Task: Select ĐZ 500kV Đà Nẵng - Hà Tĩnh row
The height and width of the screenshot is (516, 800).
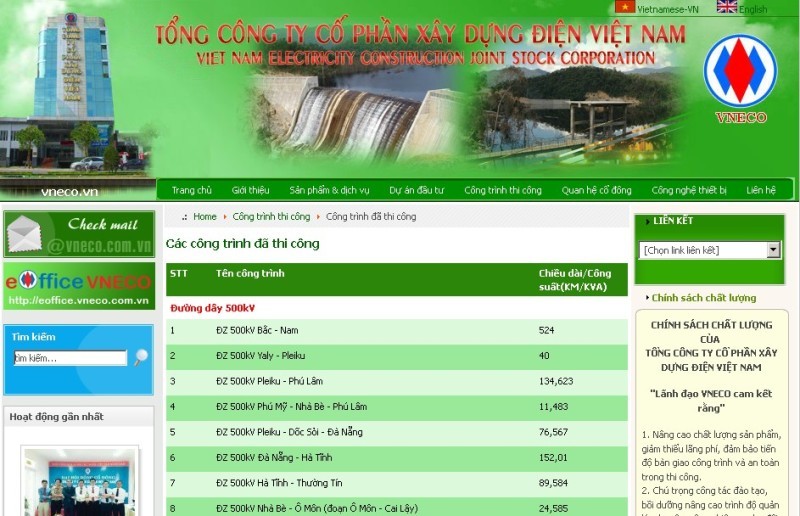Action: pyautogui.click(x=396, y=458)
